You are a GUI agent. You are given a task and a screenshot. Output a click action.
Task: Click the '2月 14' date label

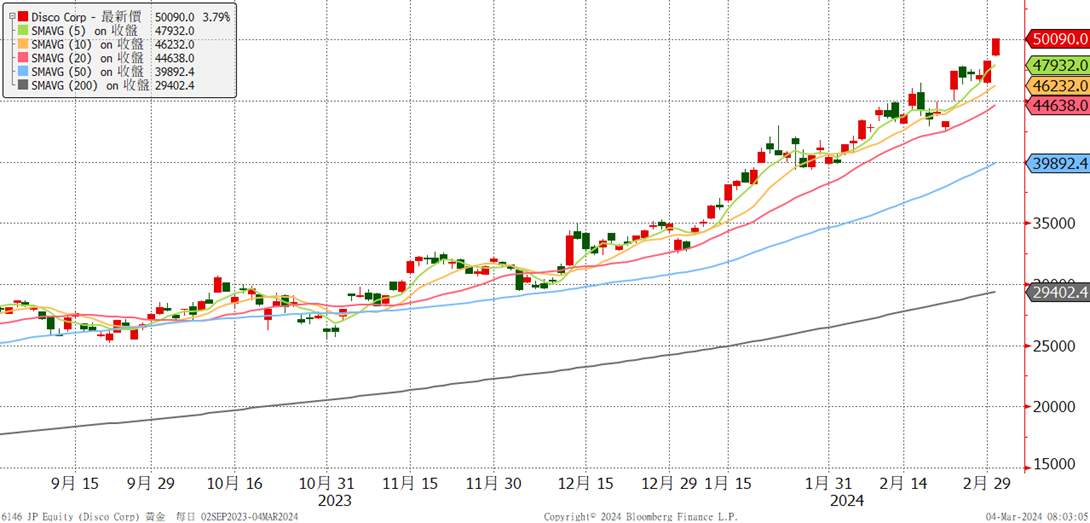(x=902, y=482)
